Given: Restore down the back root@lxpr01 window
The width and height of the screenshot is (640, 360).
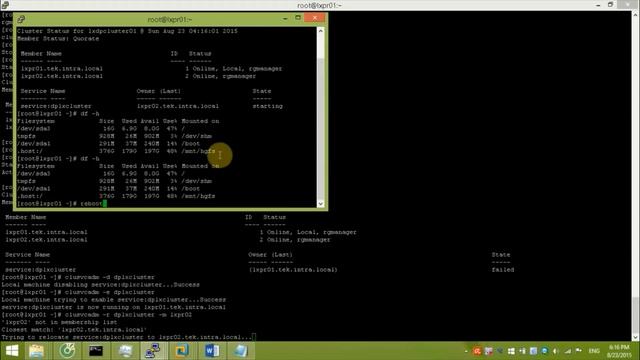Looking at the screenshot, I should (611, 4).
